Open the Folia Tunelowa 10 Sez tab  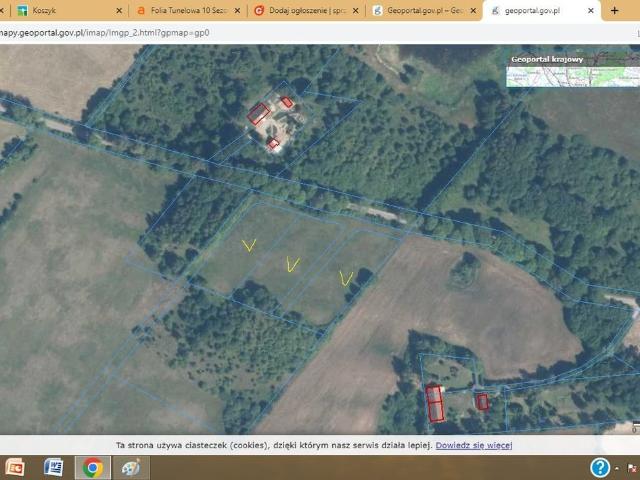tap(188, 11)
